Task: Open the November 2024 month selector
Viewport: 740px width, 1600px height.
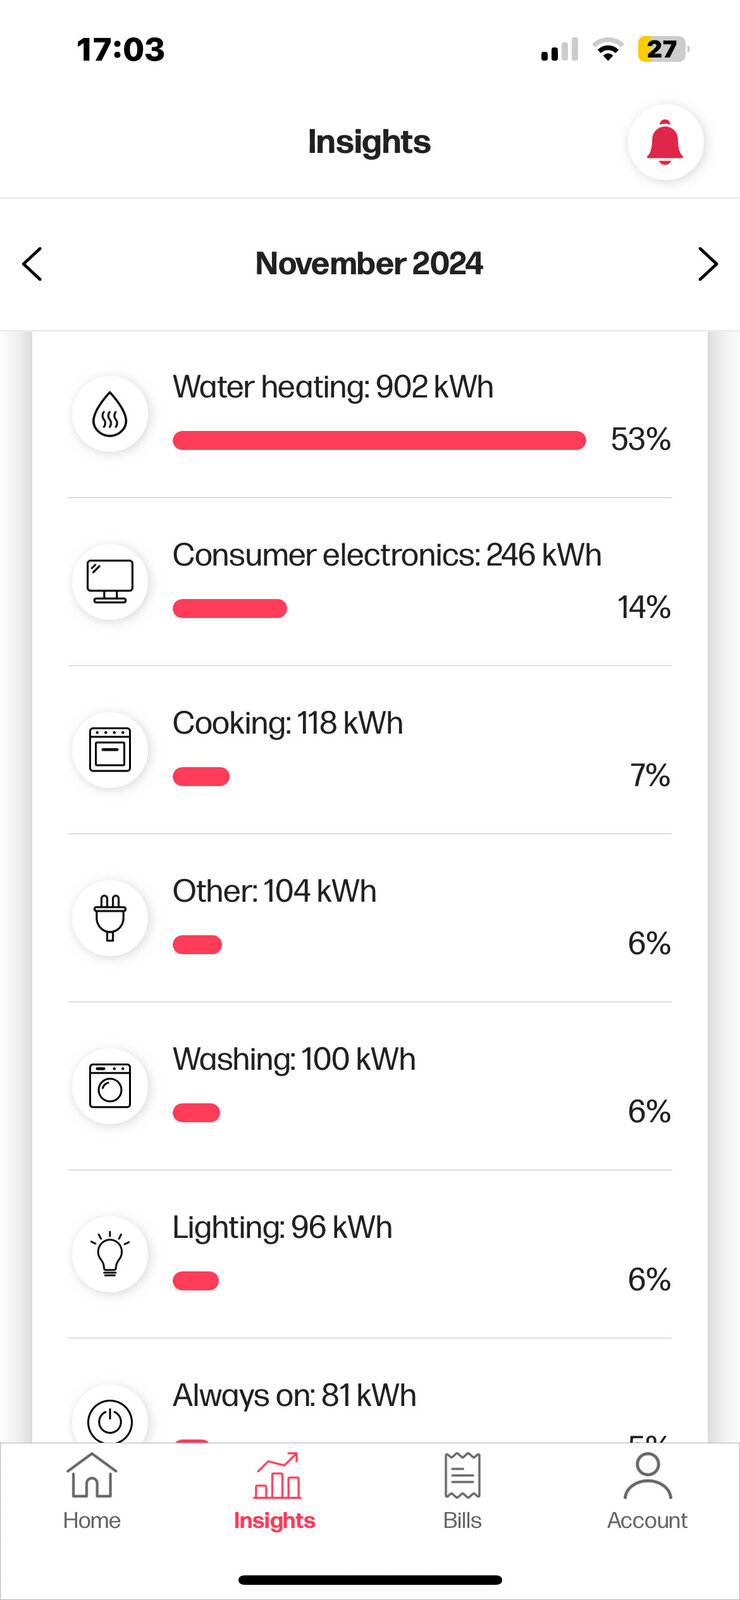Action: 369,264
